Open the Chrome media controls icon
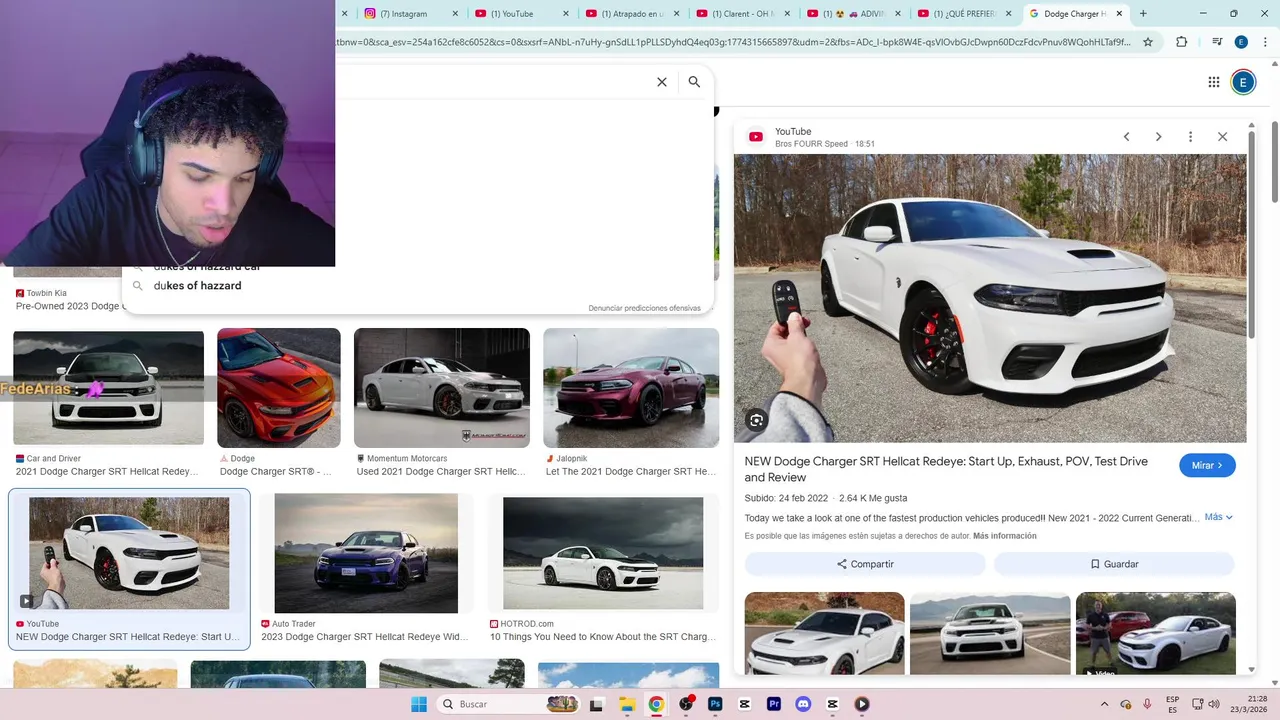 click(1216, 42)
